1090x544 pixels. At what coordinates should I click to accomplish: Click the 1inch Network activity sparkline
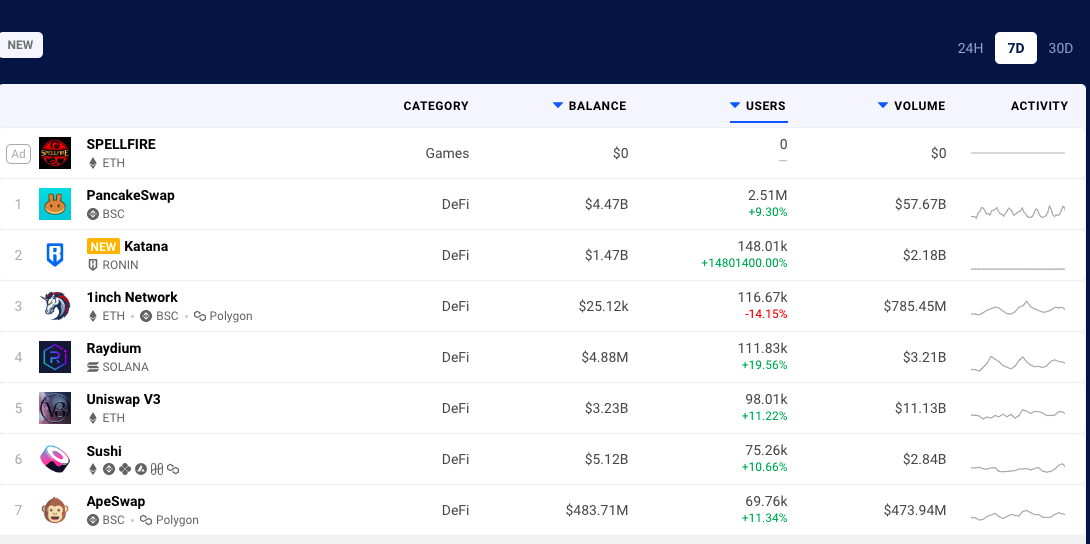click(x=1018, y=308)
